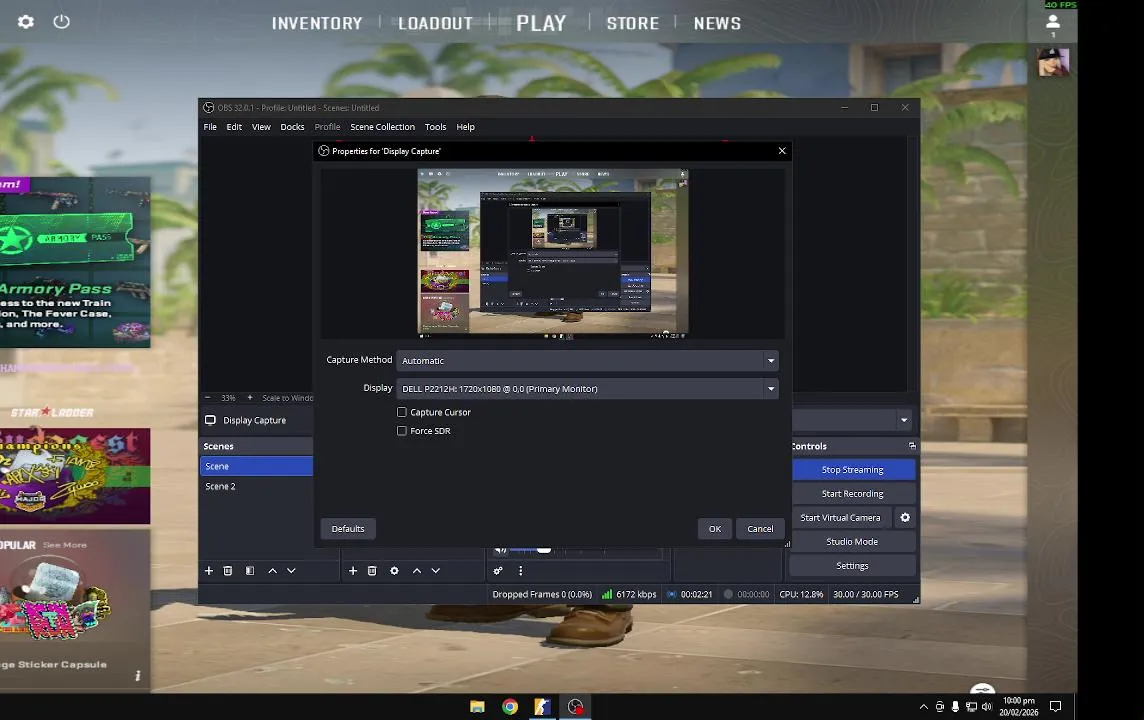
Task: Select the highlighted Scene in the list
Action: [x=257, y=466]
